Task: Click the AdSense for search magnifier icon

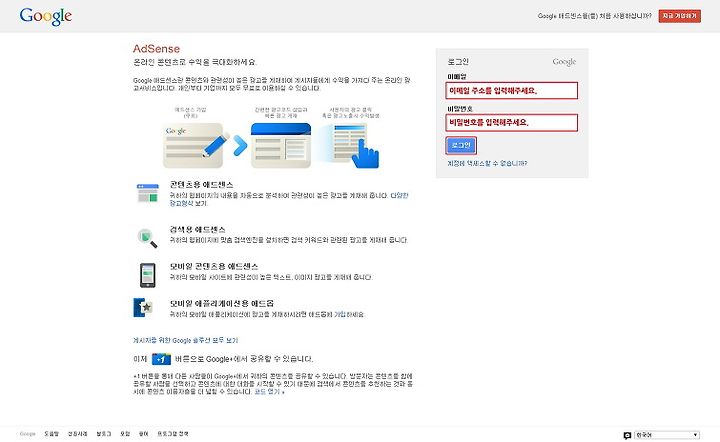Action: coord(147,238)
